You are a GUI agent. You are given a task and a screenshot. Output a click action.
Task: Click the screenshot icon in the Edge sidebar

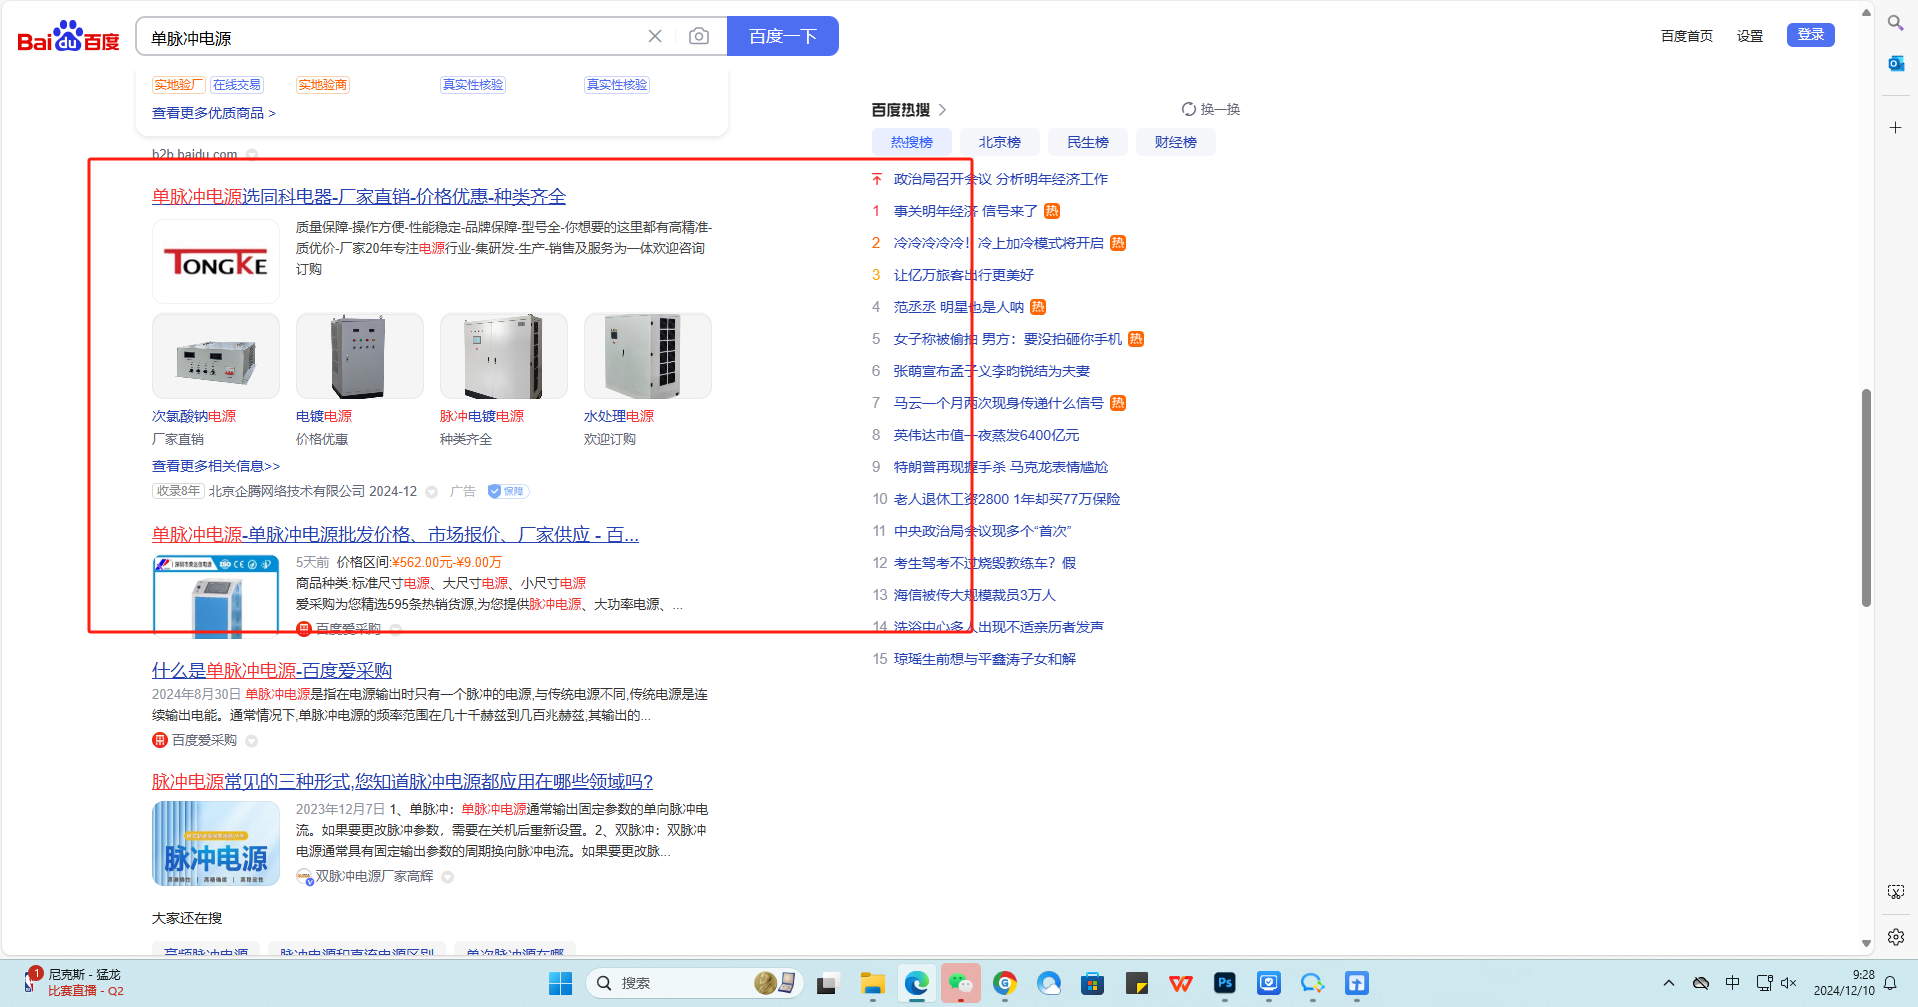[1895, 892]
